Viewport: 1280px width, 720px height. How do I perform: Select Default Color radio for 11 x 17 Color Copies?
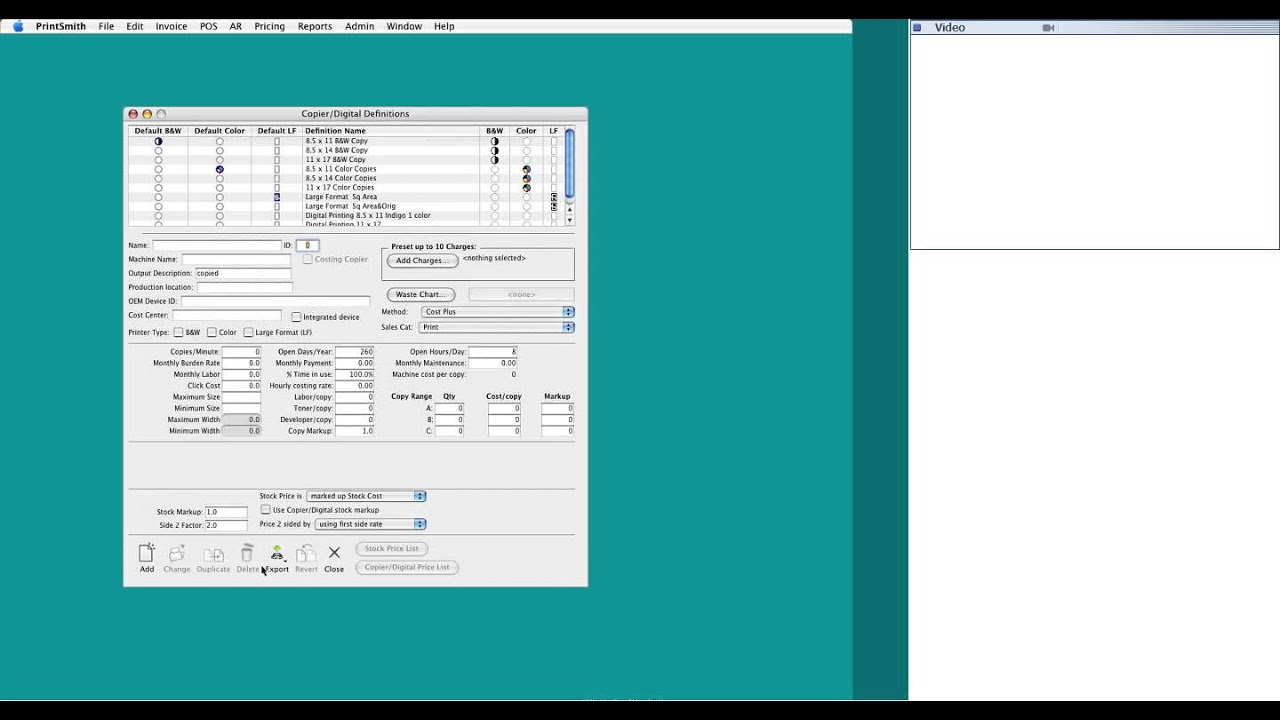[x=219, y=188]
